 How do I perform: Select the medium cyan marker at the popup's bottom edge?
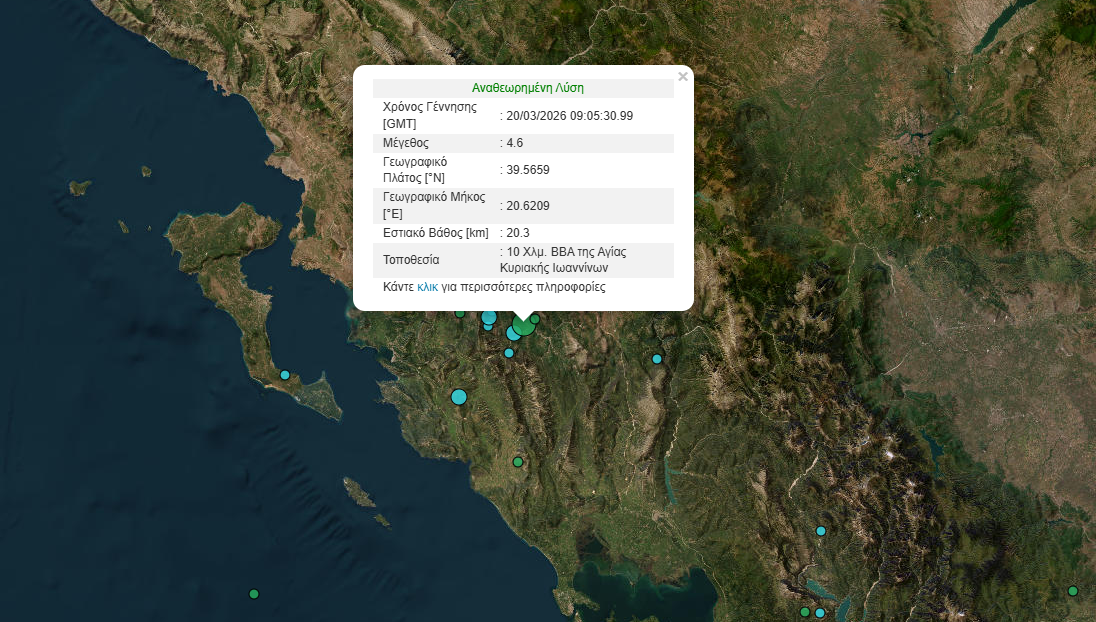click(489, 317)
